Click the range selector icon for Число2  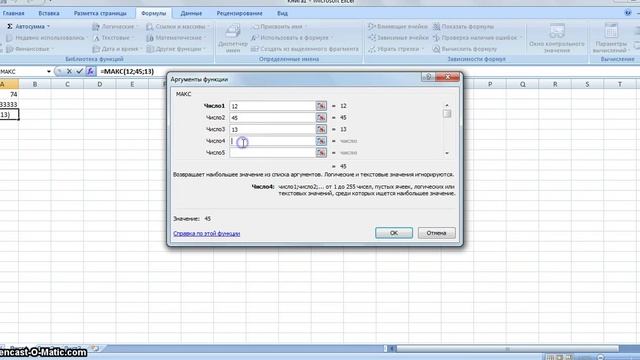coord(321,118)
